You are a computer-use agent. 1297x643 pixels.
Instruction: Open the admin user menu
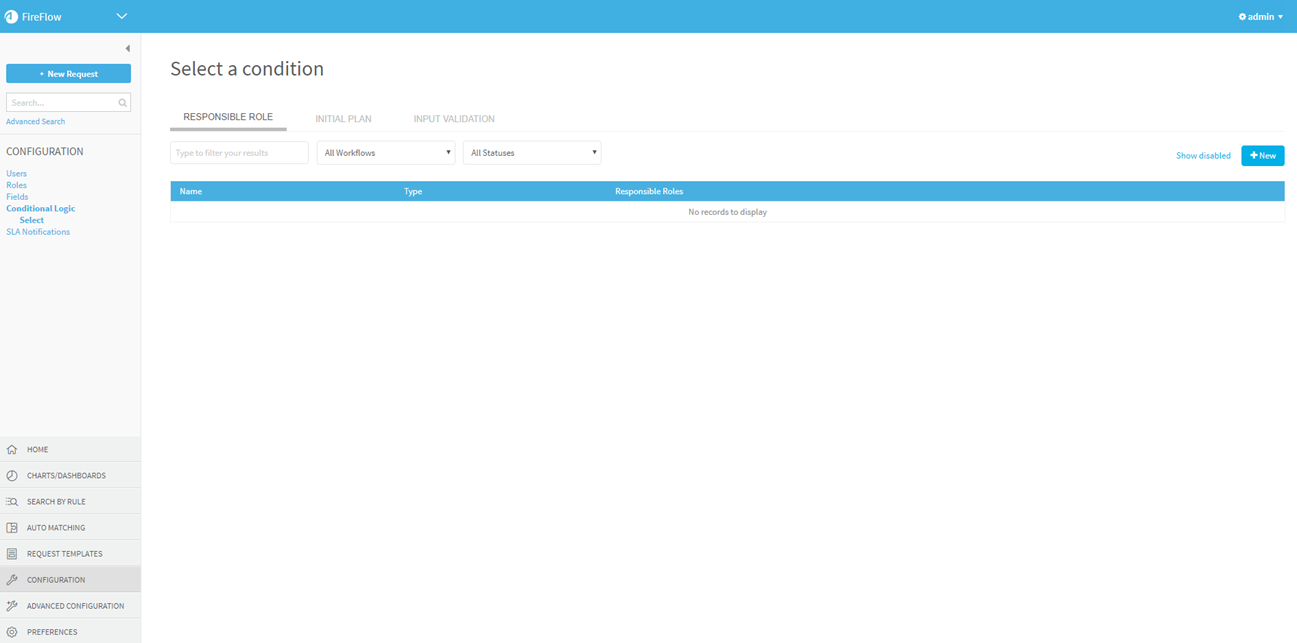[x=1261, y=17]
